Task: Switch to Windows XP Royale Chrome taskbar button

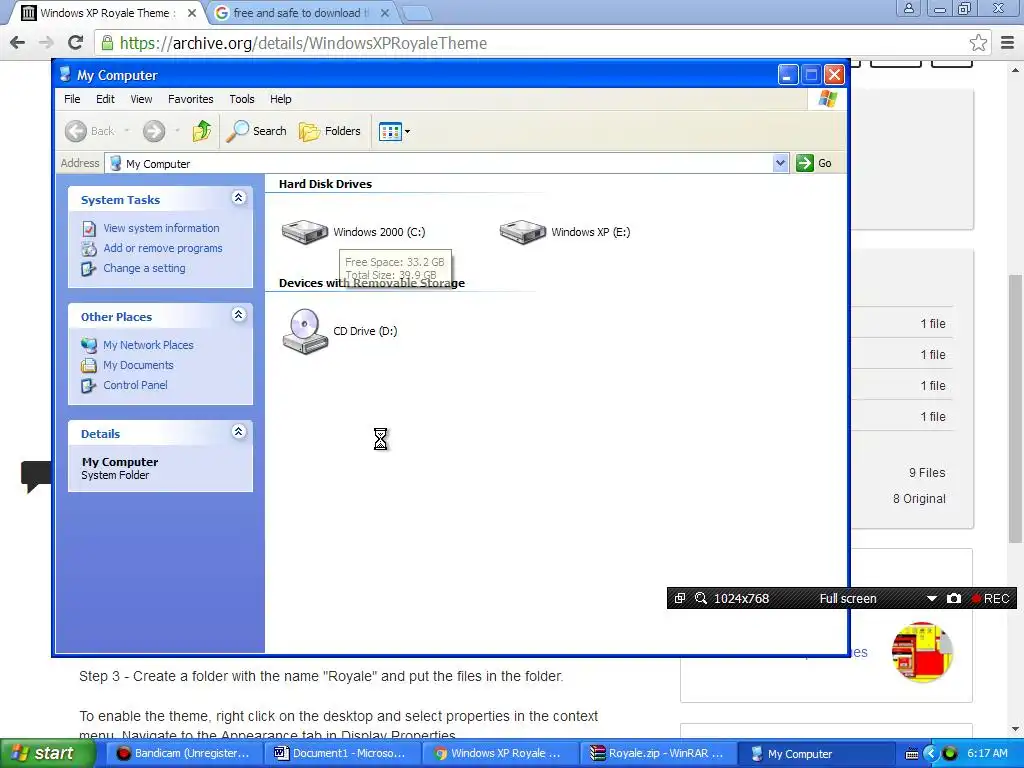Action: [x=500, y=754]
